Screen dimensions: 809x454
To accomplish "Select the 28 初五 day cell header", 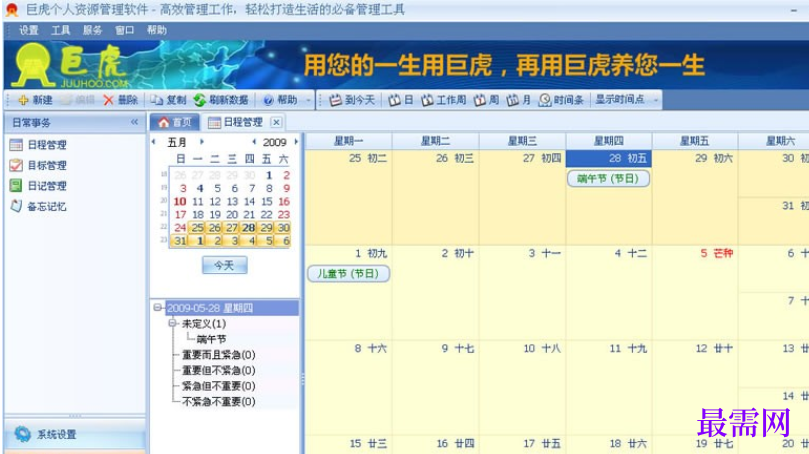I will point(609,158).
